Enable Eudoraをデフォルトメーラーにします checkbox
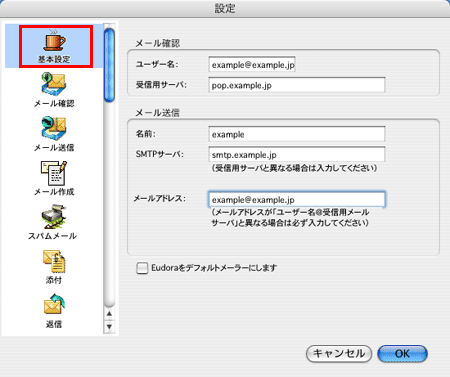This screenshot has width=450, height=377. (x=142, y=268)
